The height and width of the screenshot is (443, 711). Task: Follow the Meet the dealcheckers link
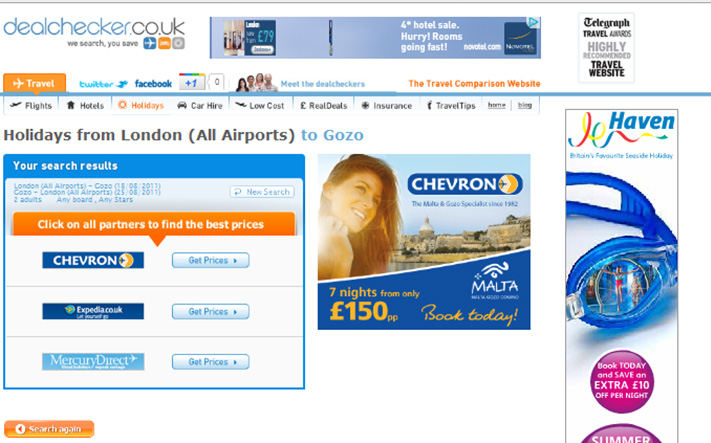click(322, 84)
